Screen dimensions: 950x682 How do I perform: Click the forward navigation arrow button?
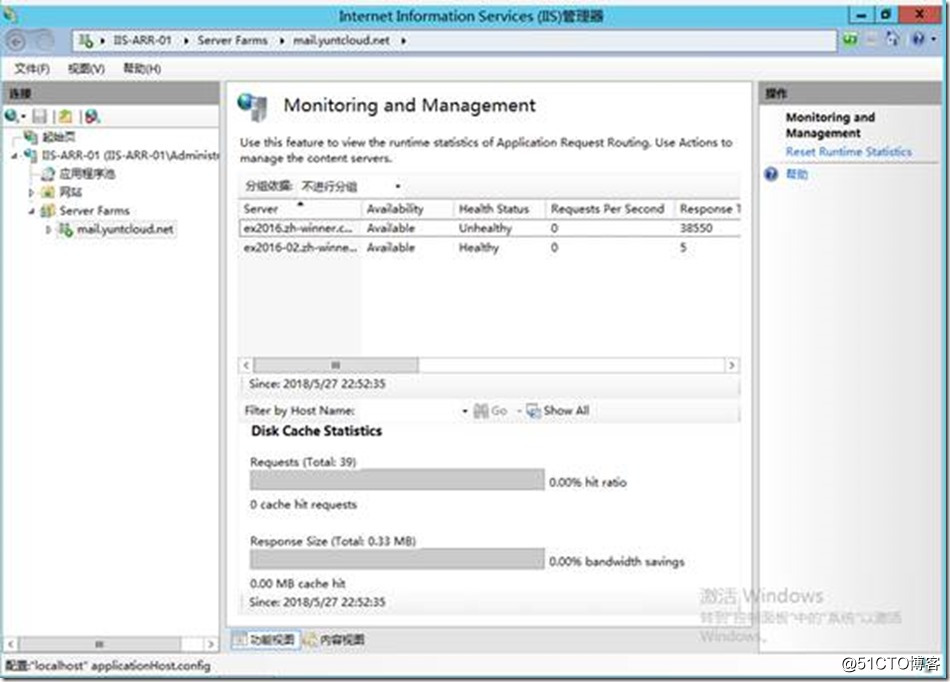(x=44, y=41)
